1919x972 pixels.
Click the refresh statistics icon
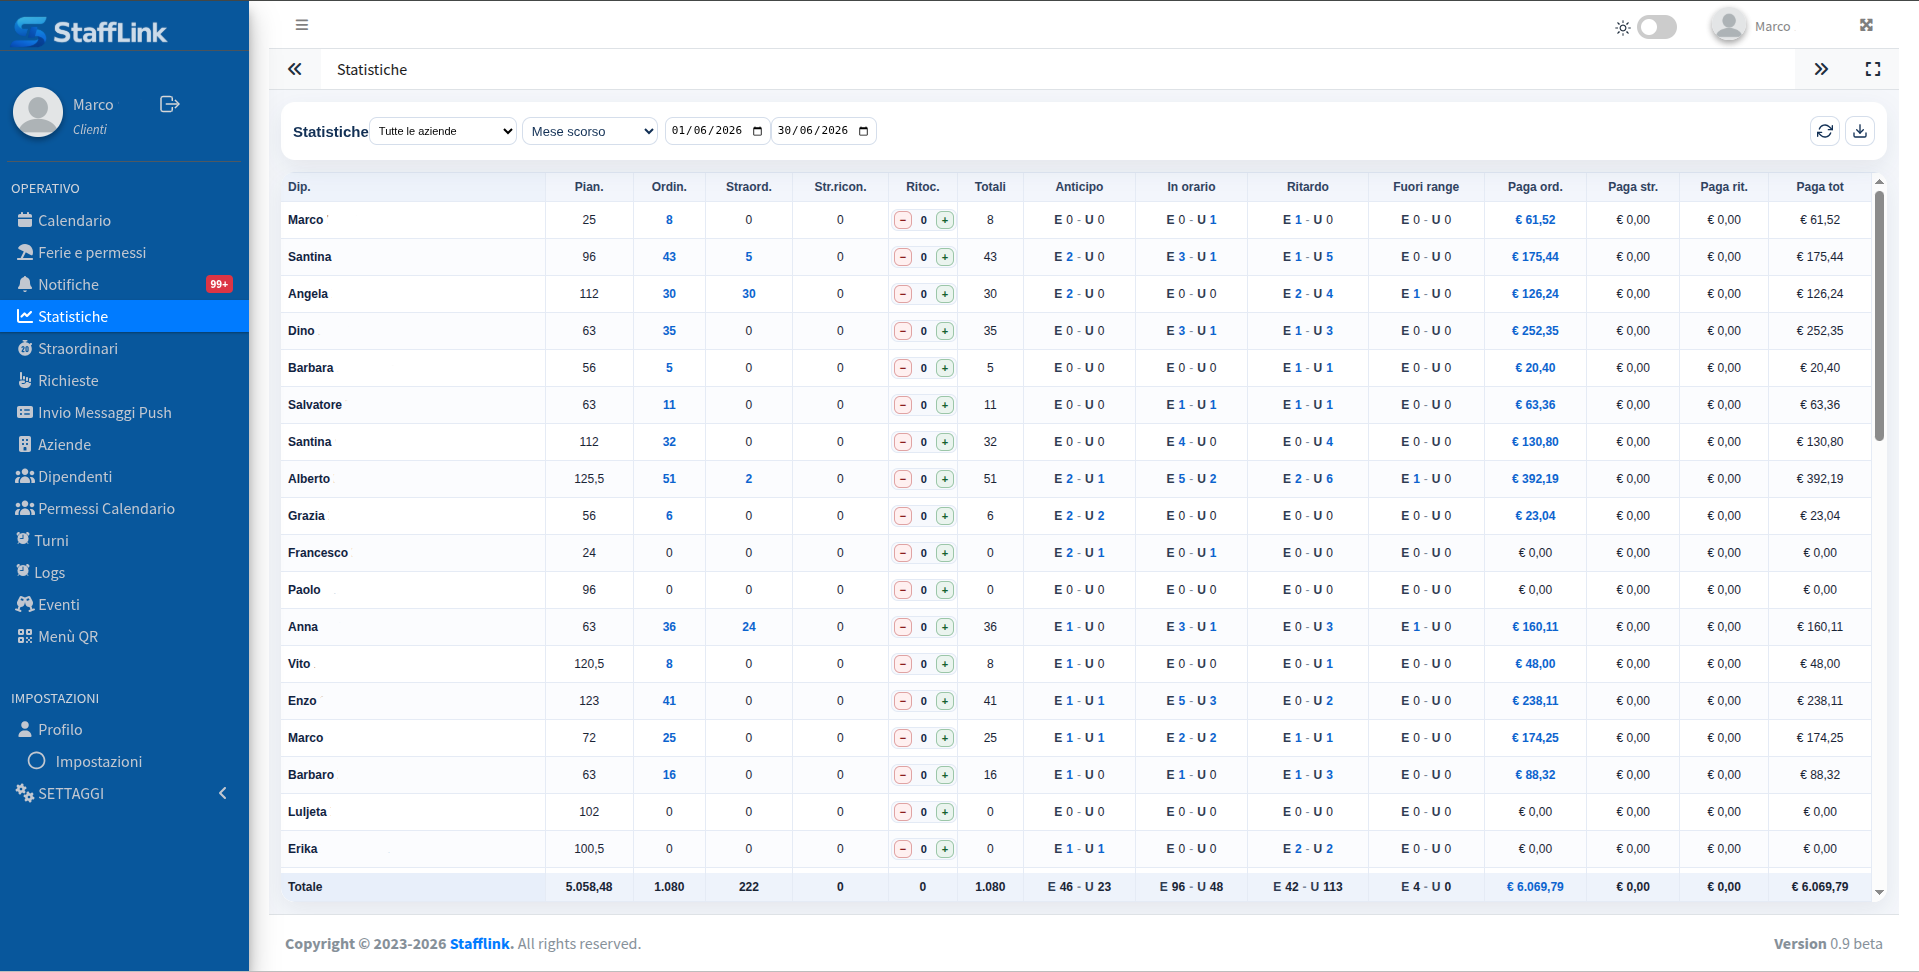(x=1825, y=131)
